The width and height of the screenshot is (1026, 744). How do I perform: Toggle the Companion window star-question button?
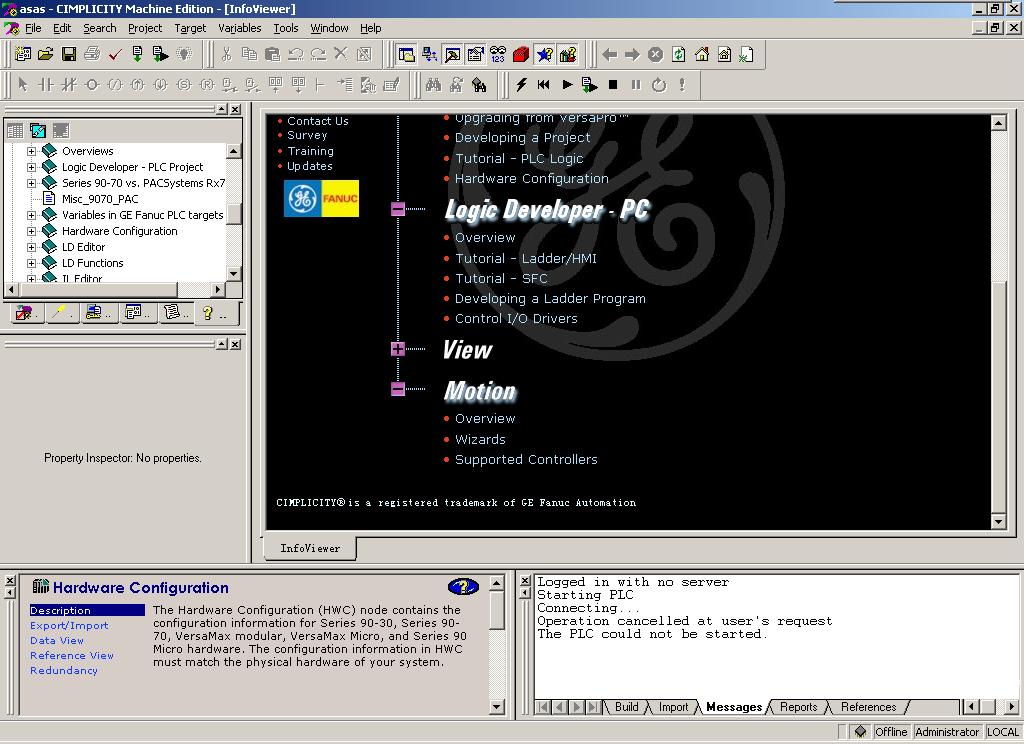click(544, 54)
